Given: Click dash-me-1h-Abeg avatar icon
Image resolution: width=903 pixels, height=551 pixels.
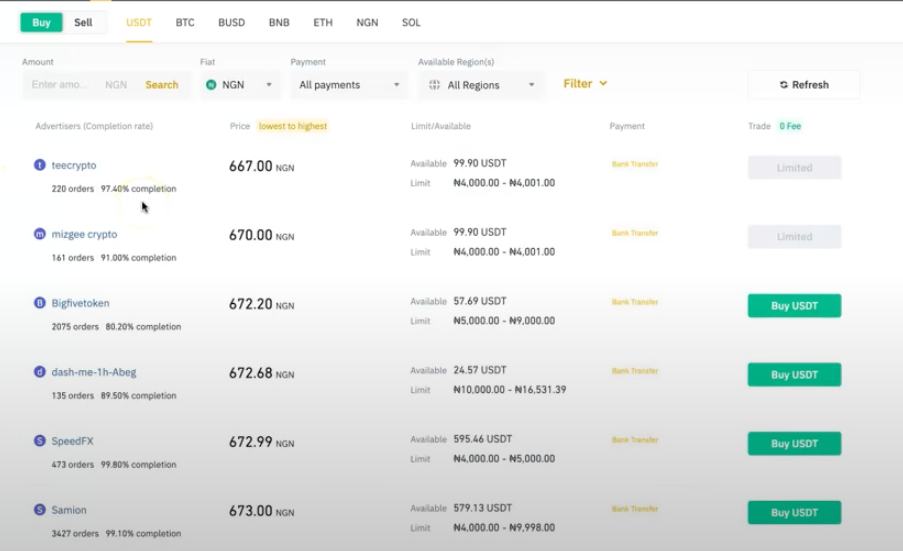Looking at the screenshot, I should pos(40,372).
